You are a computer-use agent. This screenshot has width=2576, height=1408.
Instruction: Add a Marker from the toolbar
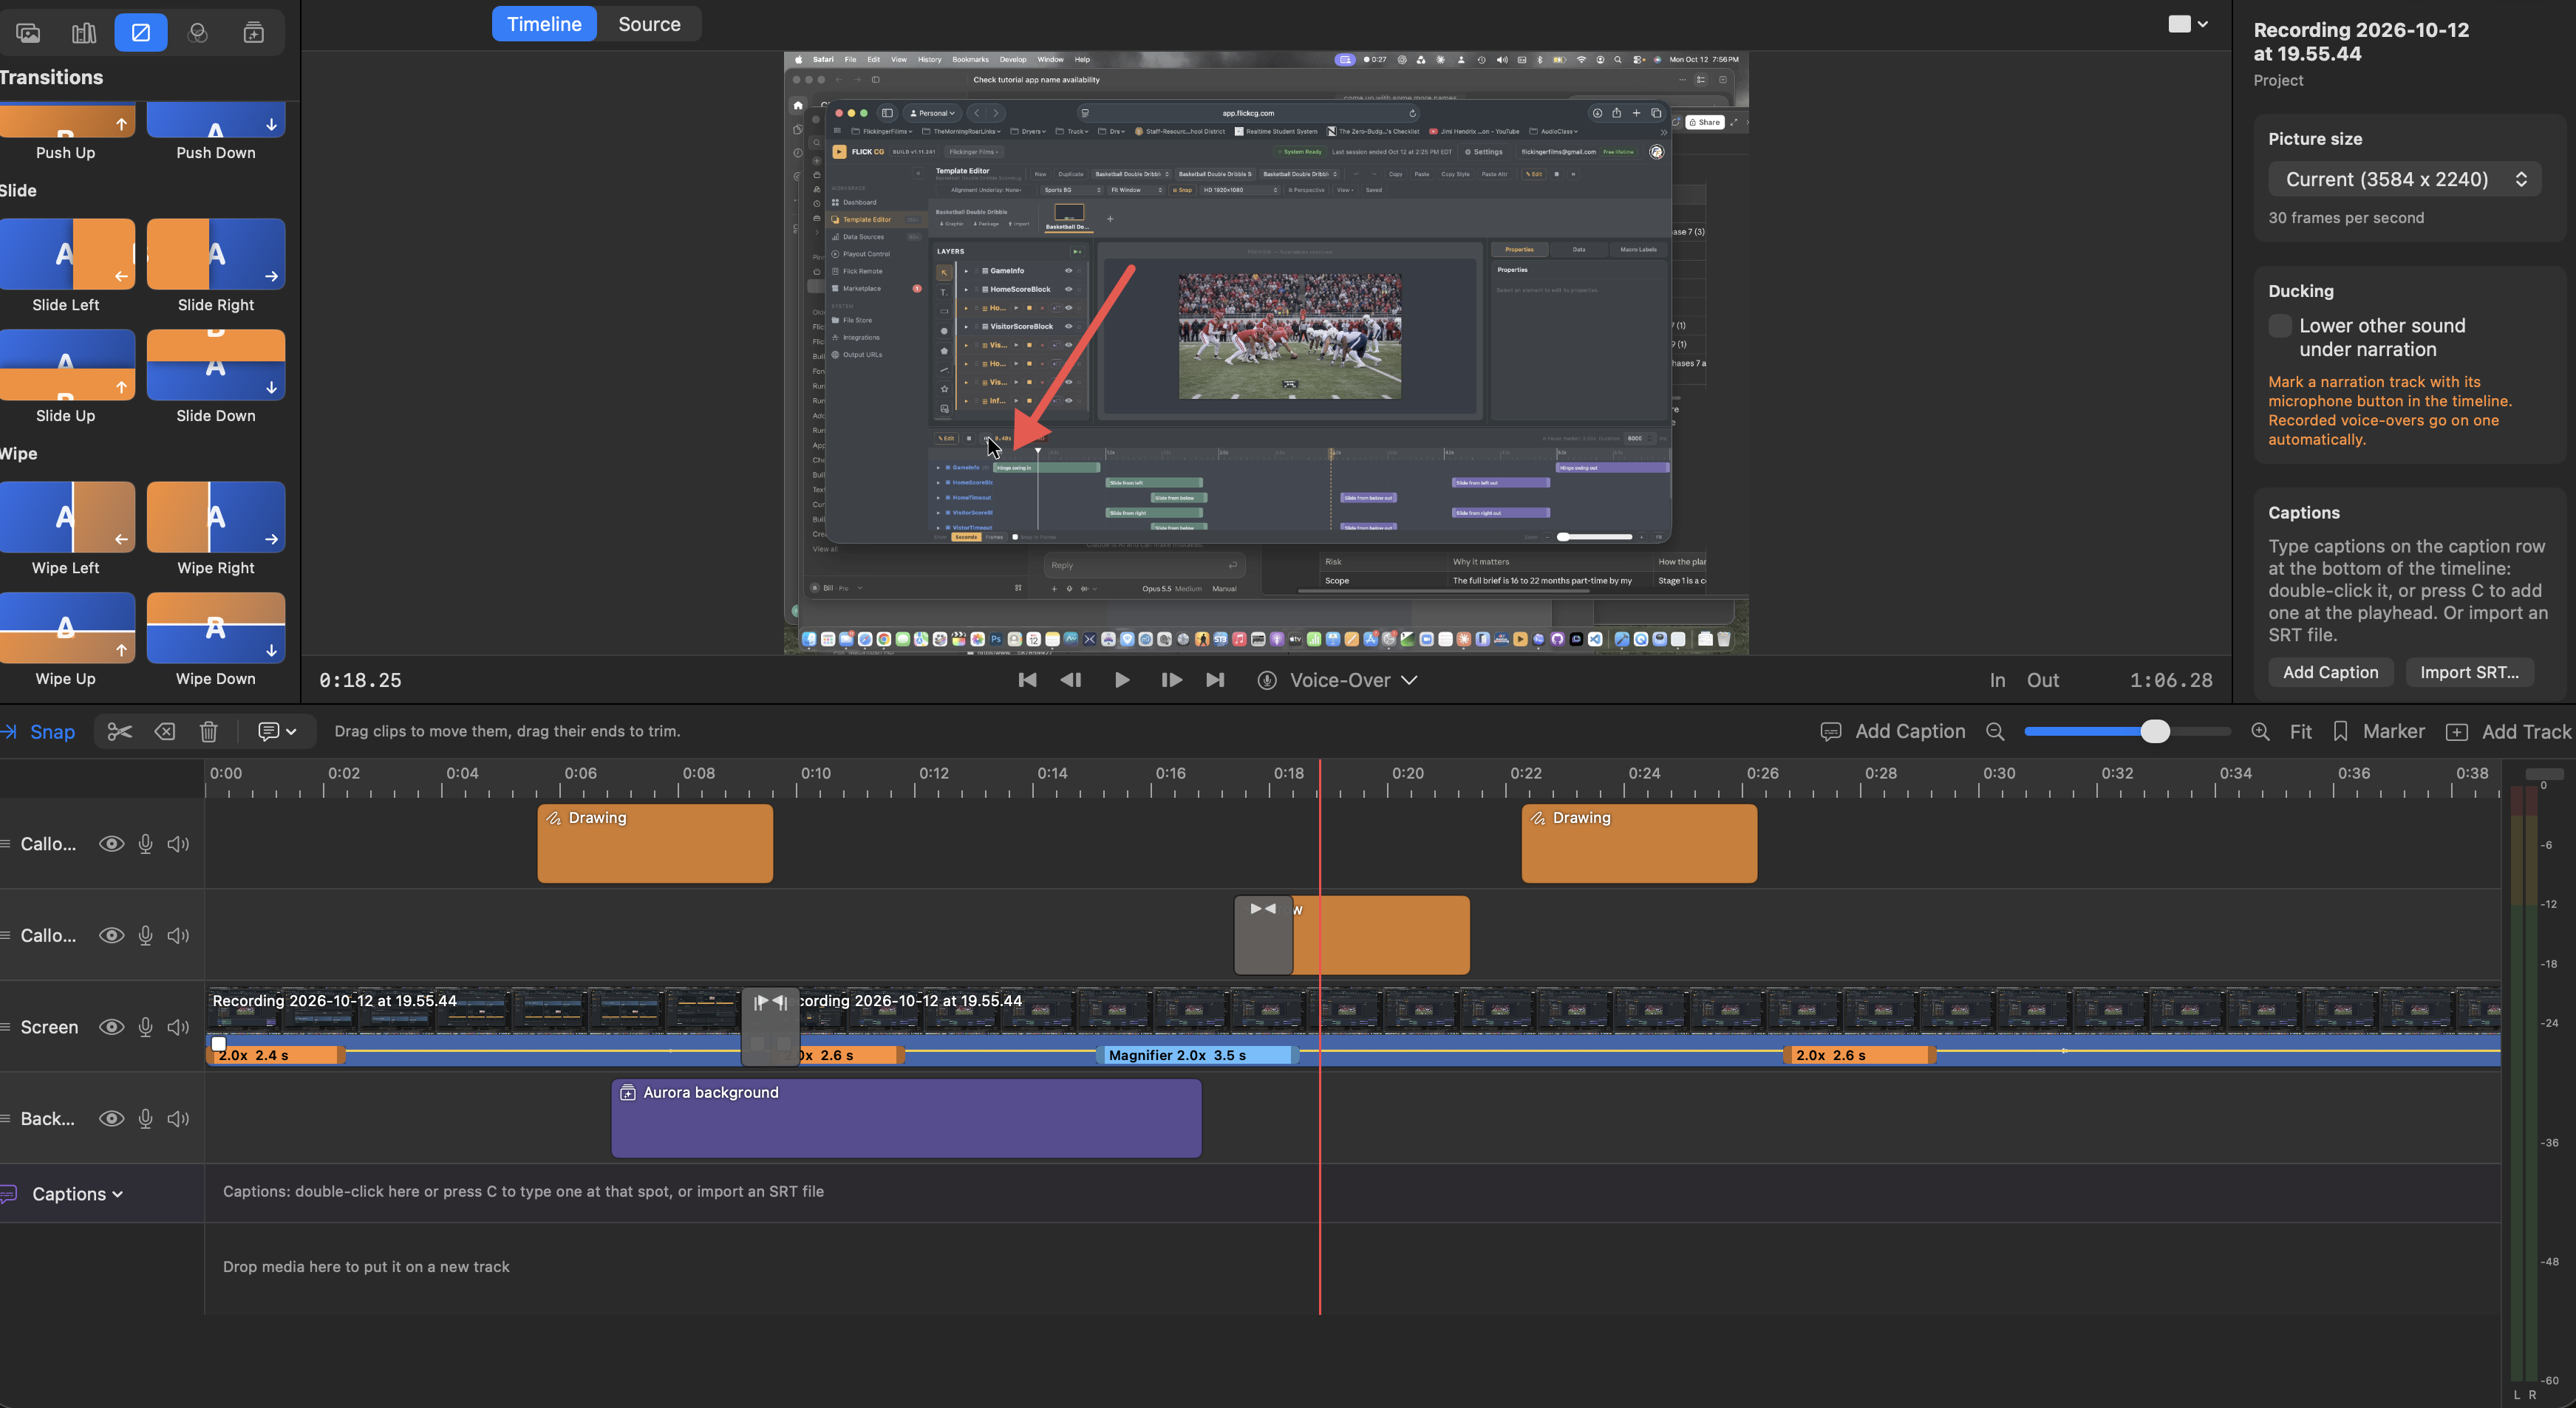point(2378,732)
